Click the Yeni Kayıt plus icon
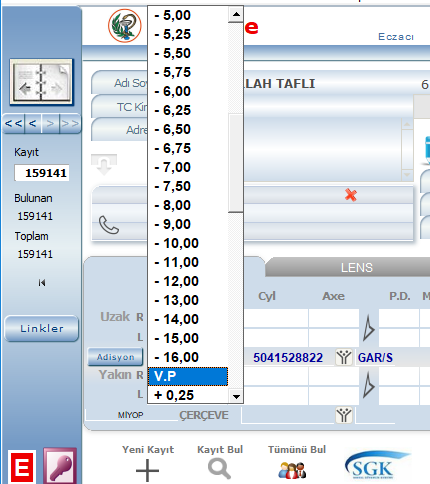This screenshot has height=484, width=430. pos(147,471)
